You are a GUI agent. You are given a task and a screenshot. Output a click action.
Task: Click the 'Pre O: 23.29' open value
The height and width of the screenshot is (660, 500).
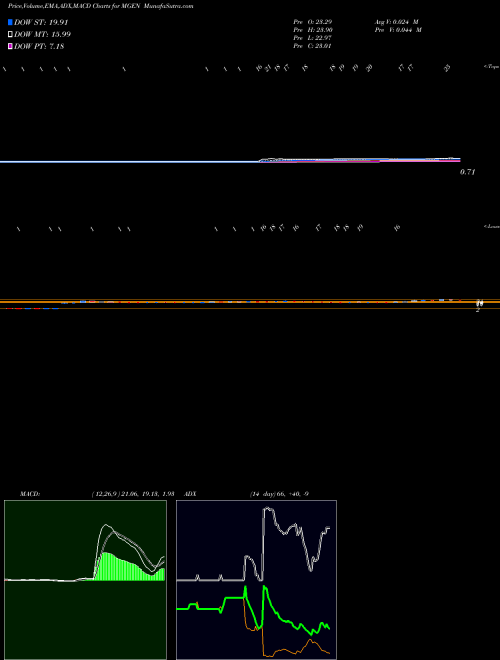tap(312, 21)
